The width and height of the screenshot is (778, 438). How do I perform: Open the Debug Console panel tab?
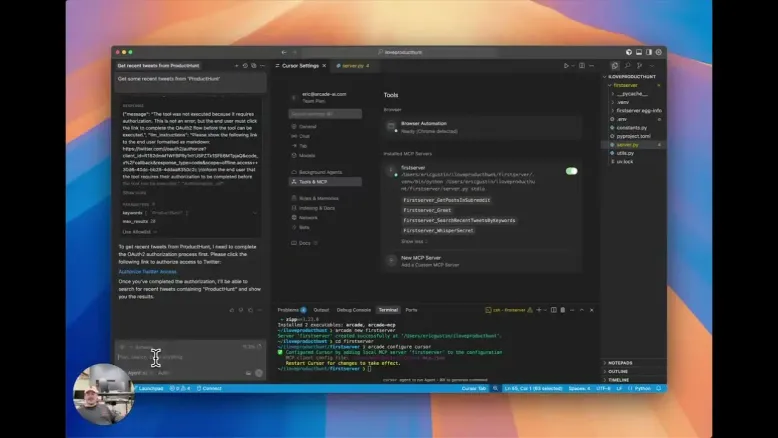click(354, 310)
